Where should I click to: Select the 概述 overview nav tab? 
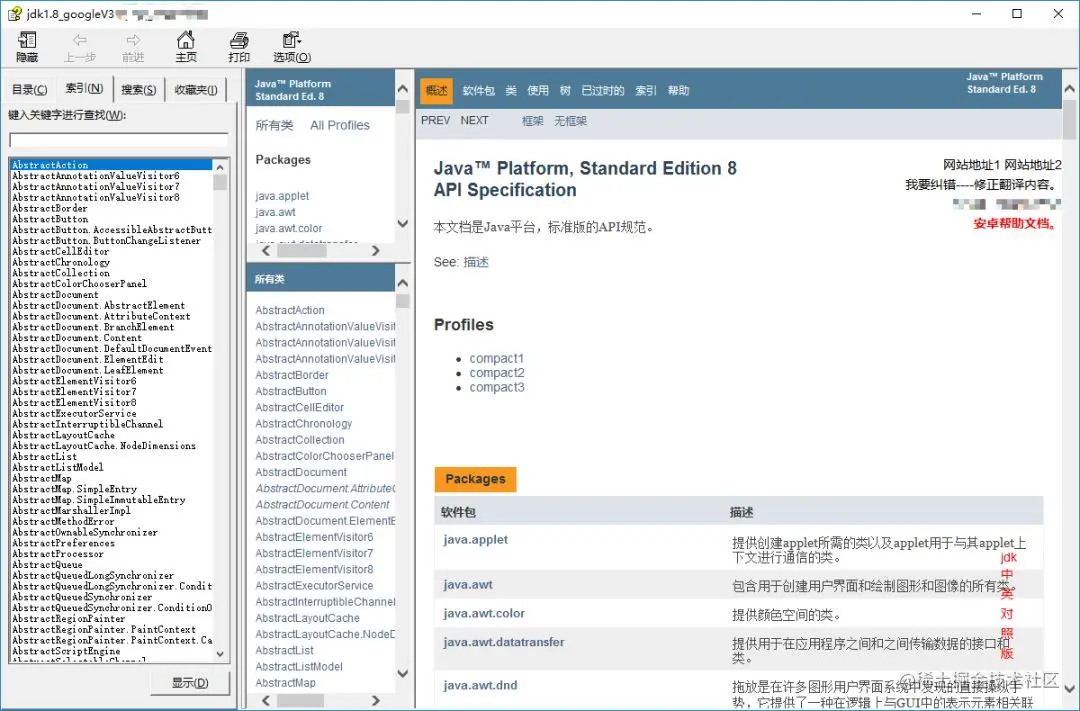click(437, 90)
